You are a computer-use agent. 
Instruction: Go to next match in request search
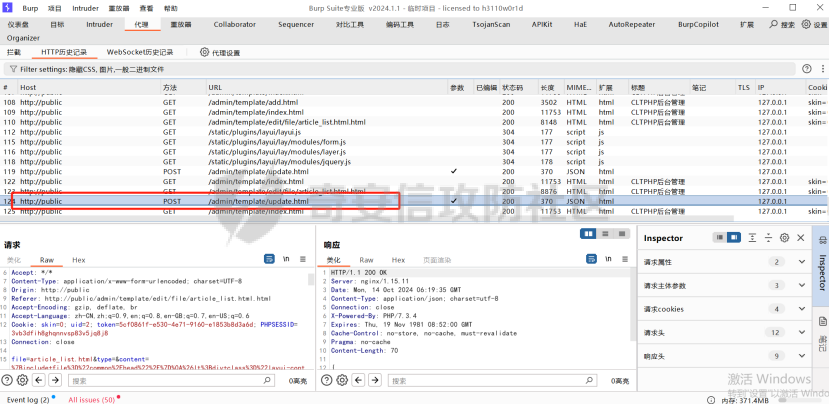[56, 380]
